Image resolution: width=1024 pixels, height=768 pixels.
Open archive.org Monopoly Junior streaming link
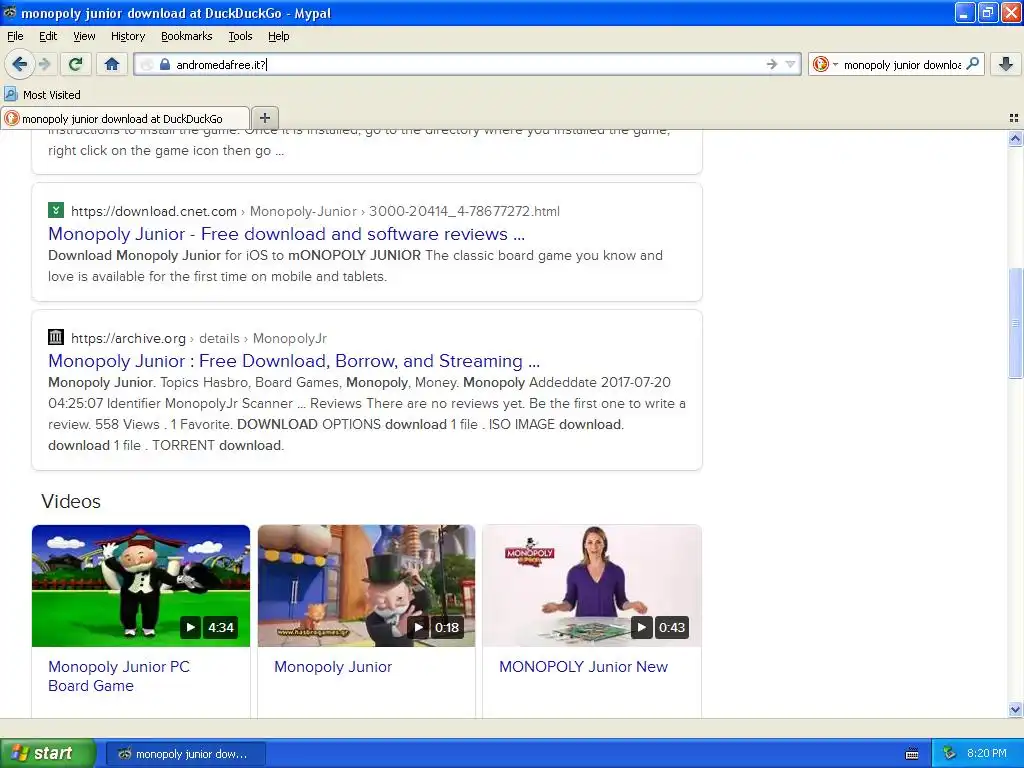[x=294, y=360]
